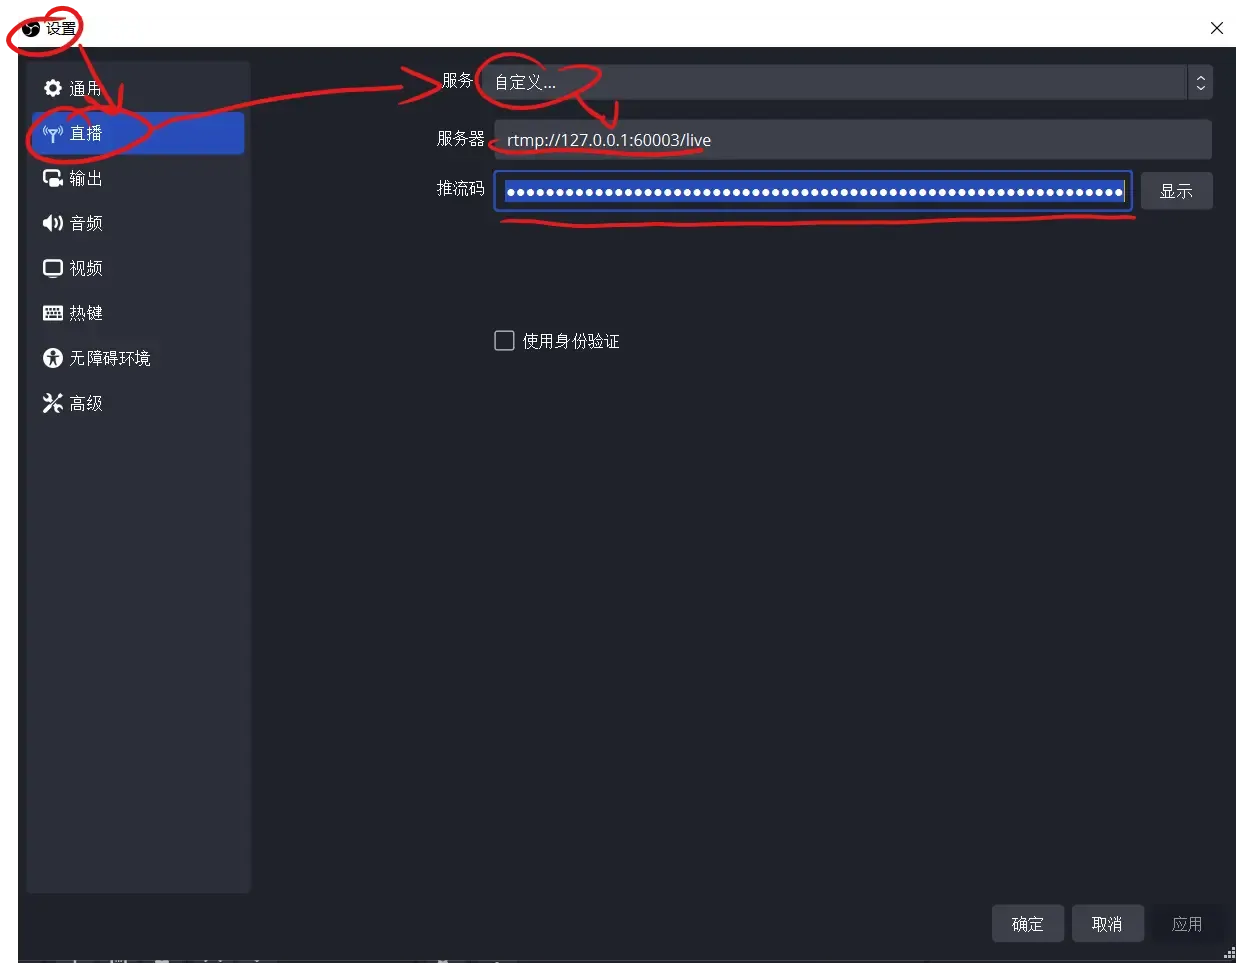Reveal the stream key with 显示 button
This screenshot has height=963, width=1236.
(x=1176, y=191)
